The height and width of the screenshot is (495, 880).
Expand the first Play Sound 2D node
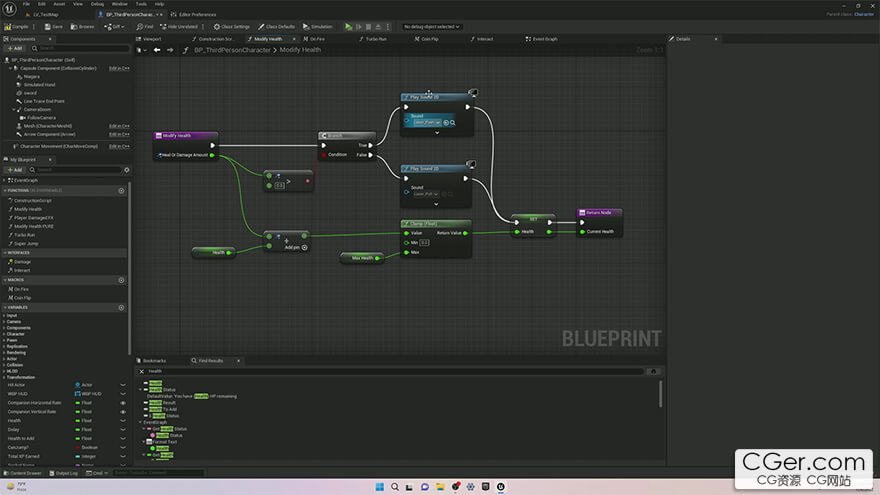click(437, 133)
